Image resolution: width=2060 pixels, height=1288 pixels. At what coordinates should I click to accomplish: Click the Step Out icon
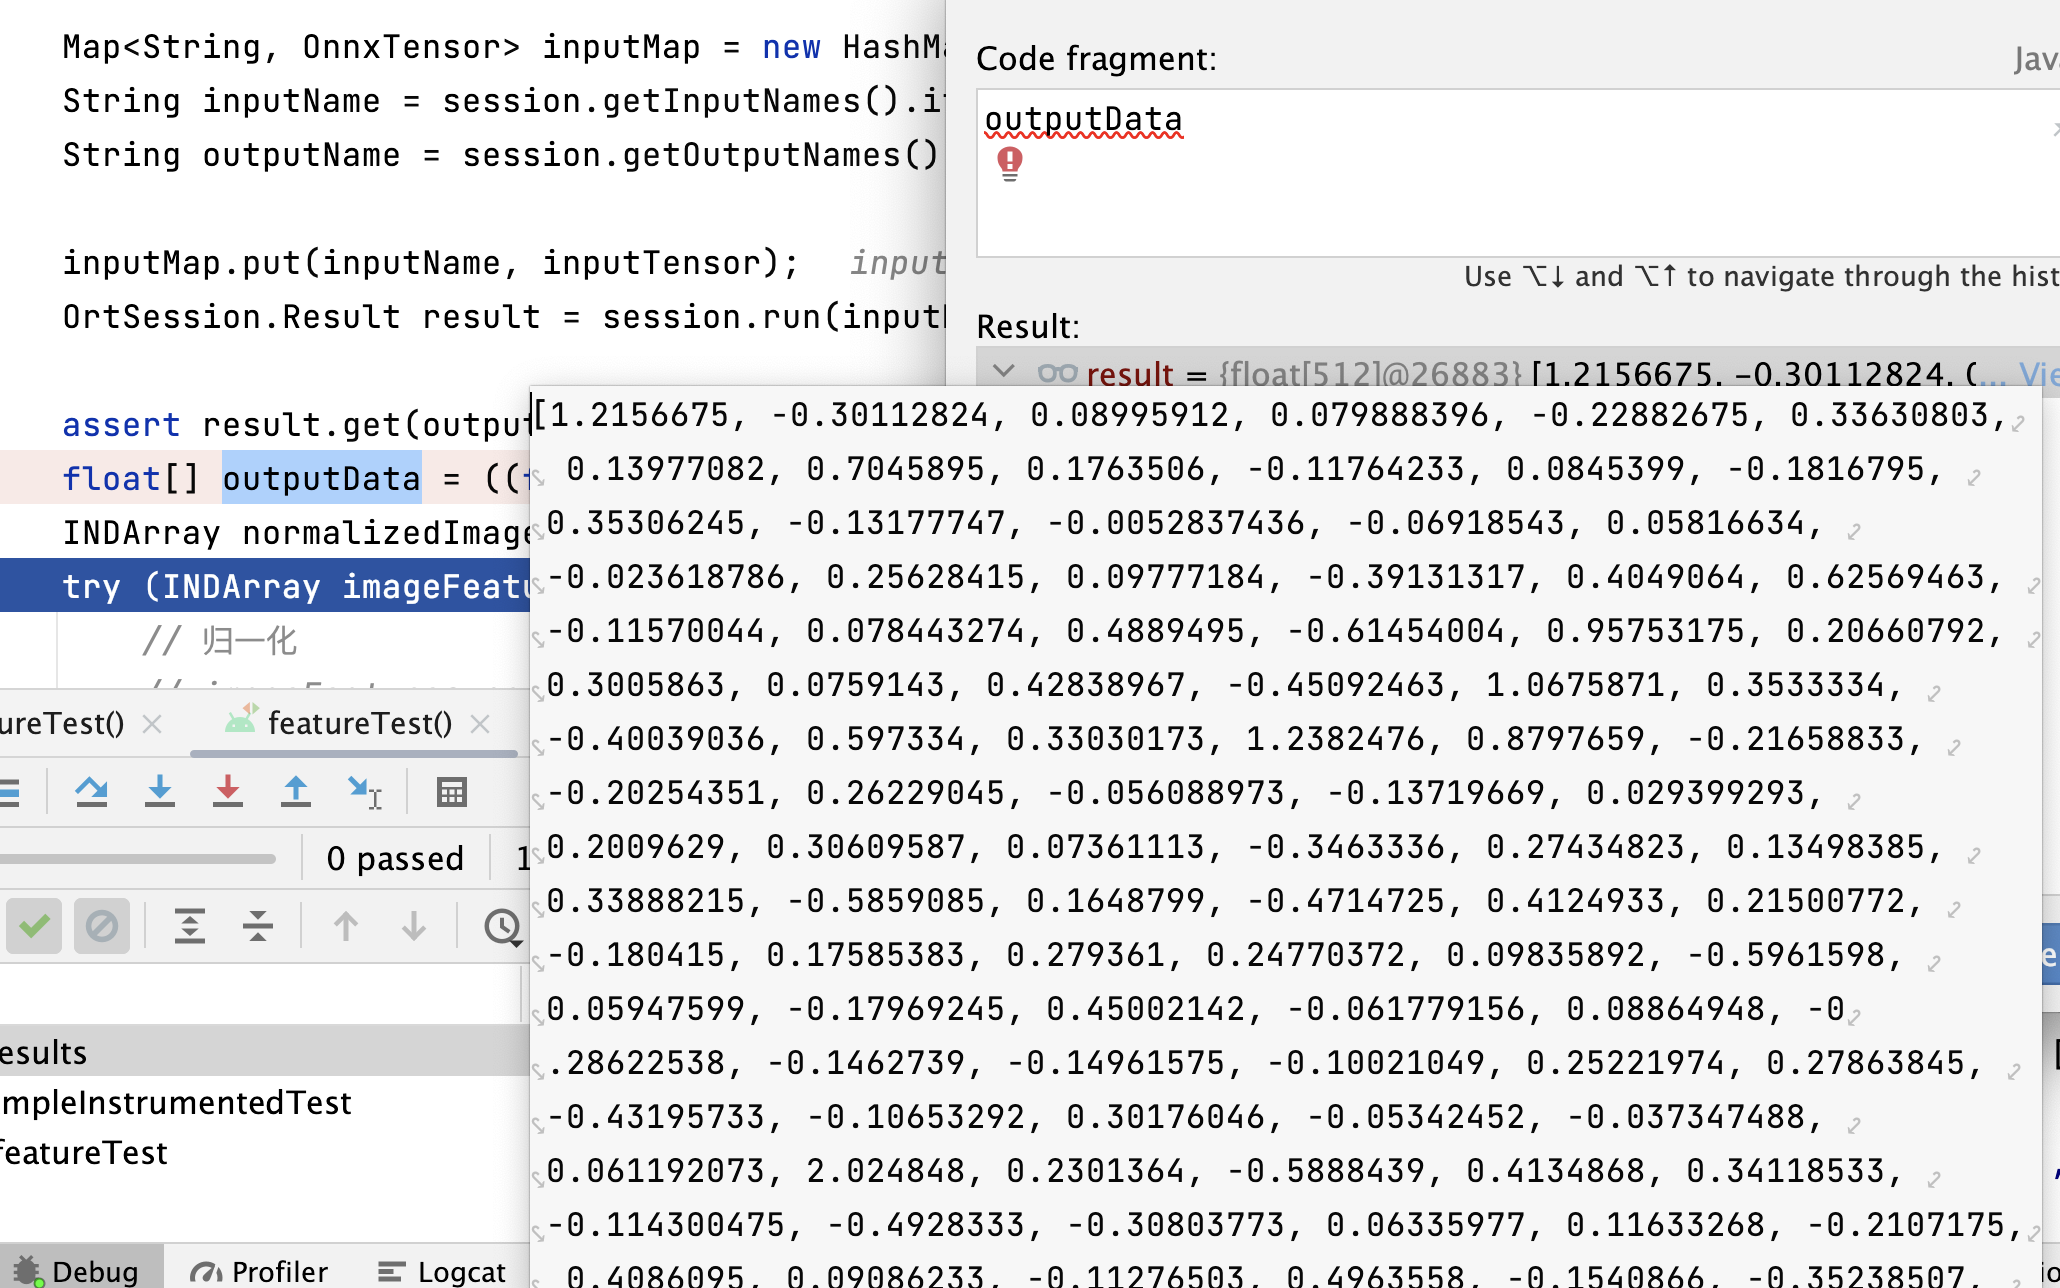pyautogui.click(x=295, y=791)
